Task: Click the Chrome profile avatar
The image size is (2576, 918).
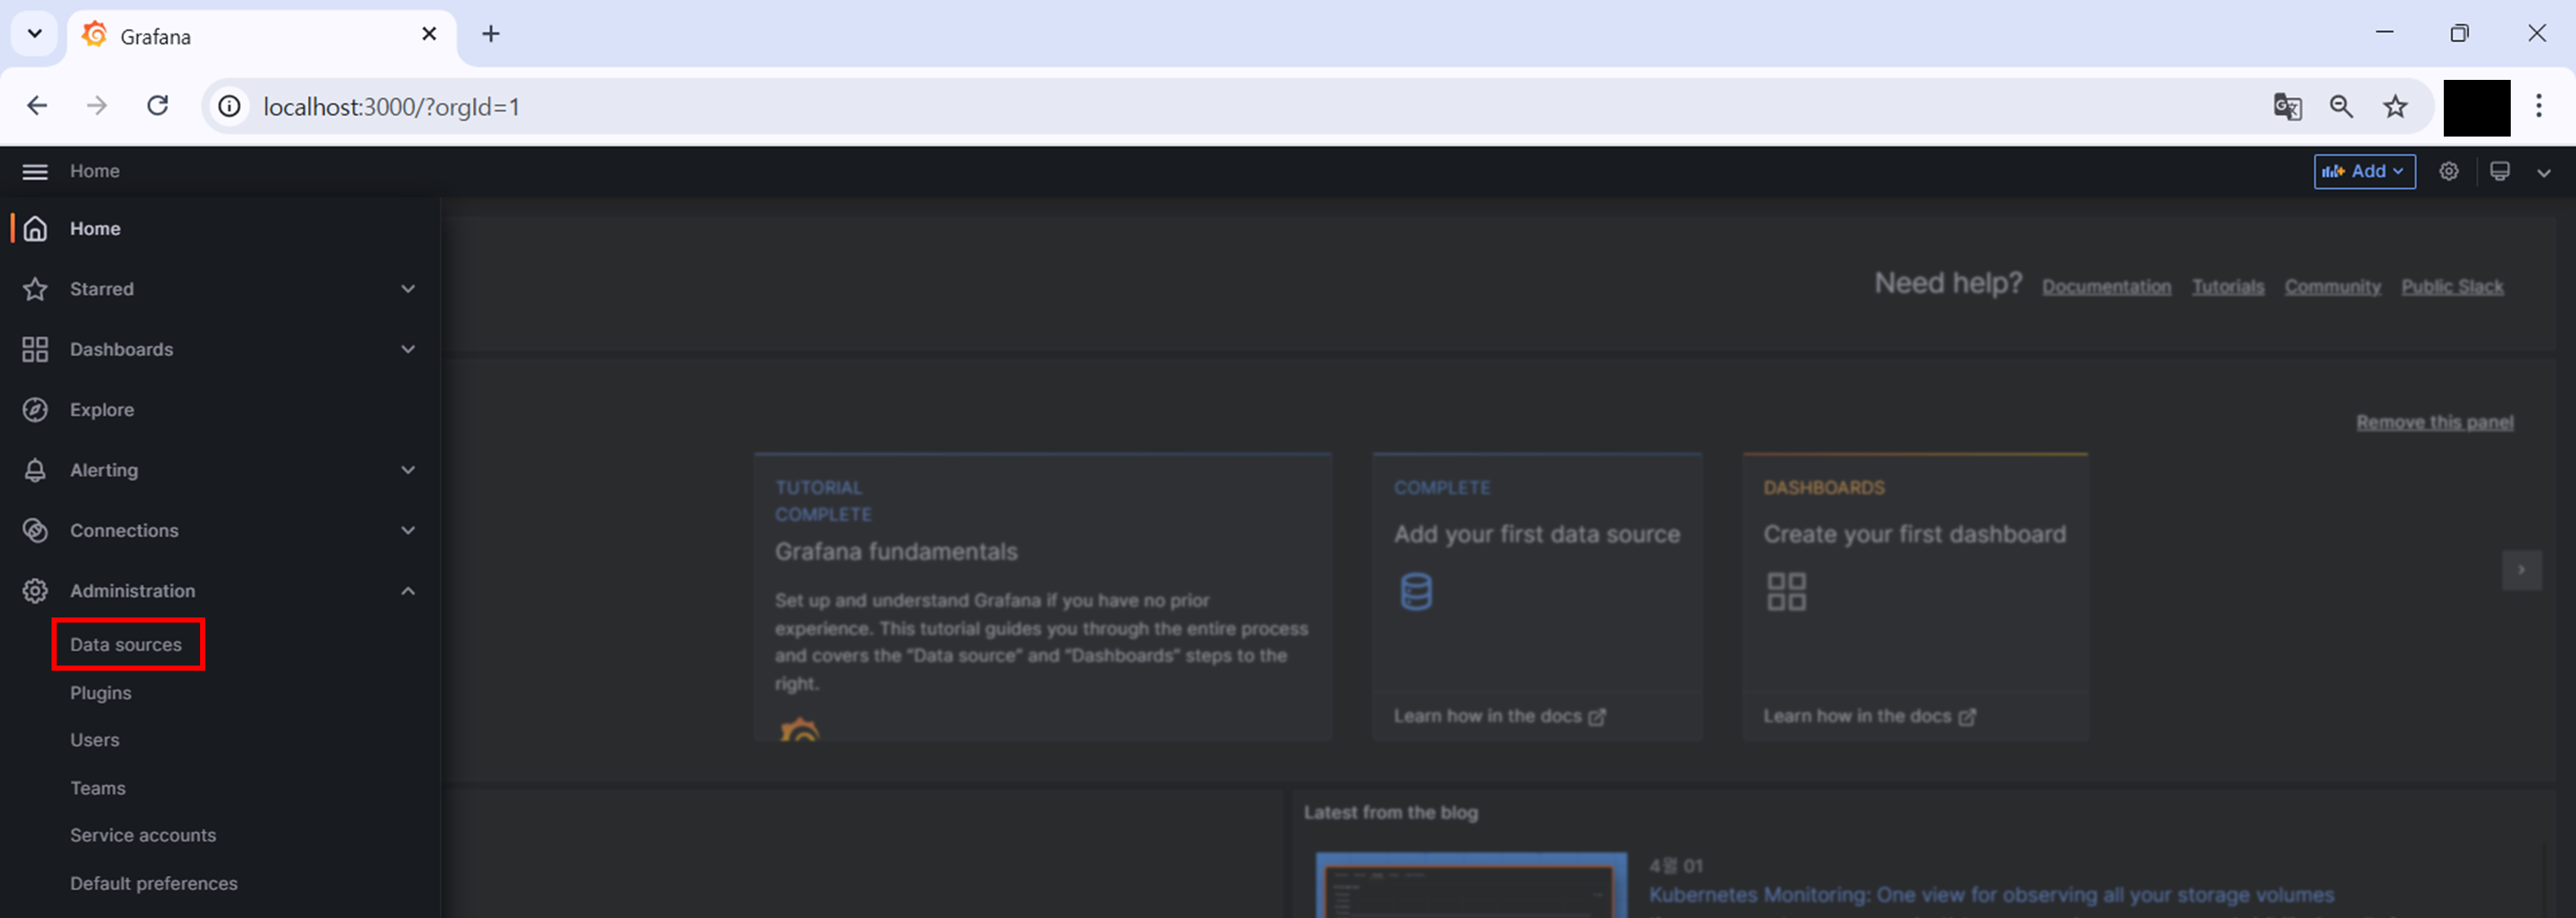Action: tap(2476, 107)
